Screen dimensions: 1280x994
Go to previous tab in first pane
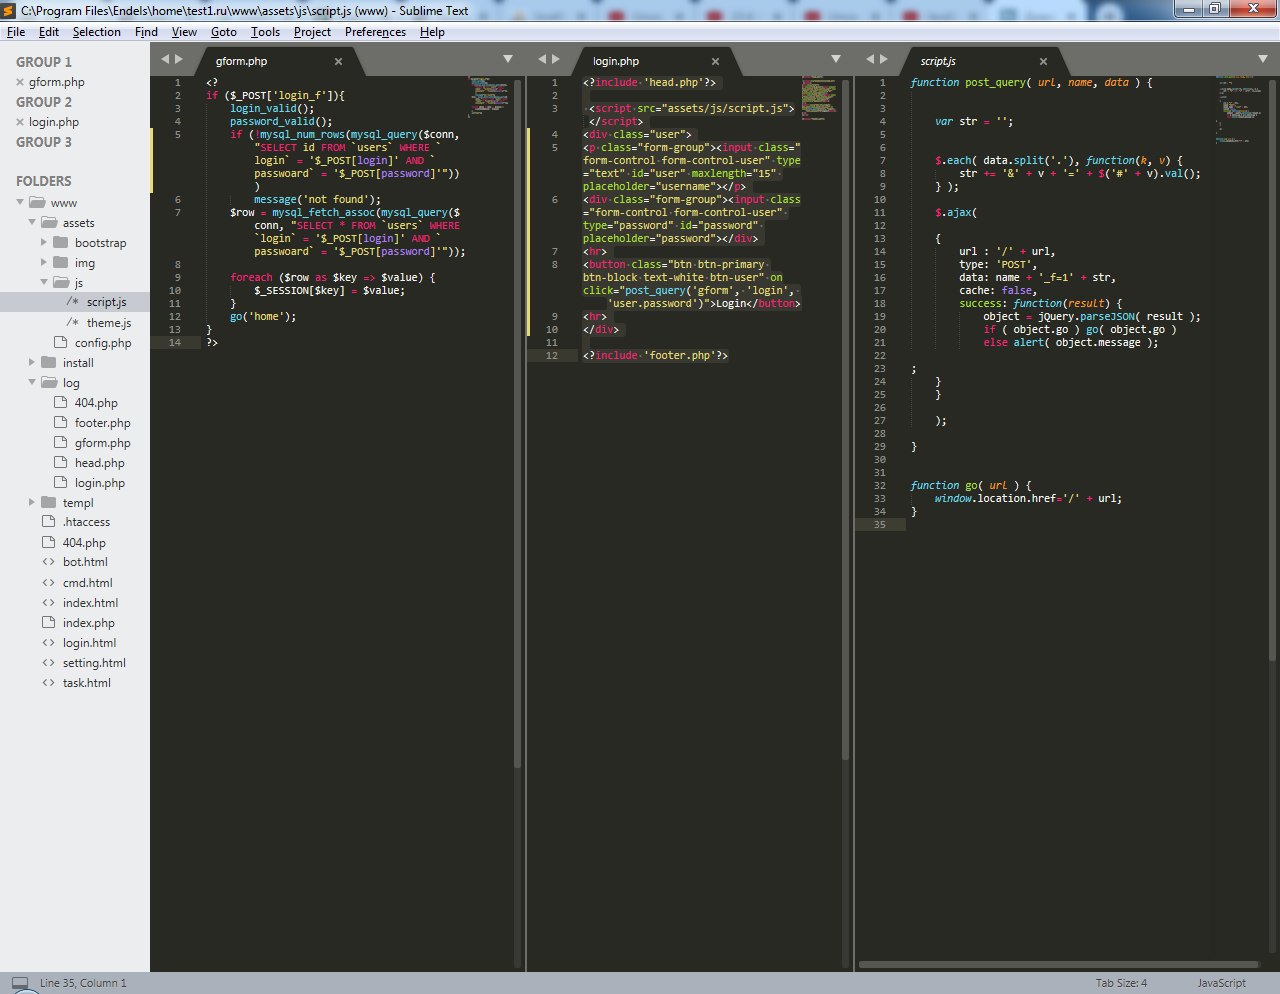tap(165, 59)
